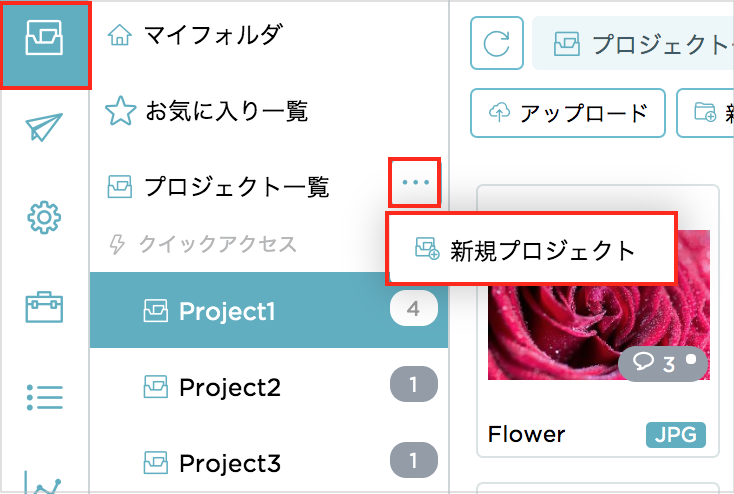Open the folder inbox sidebar icon
This screenshot has width=734, height=494.
[45, 44]
